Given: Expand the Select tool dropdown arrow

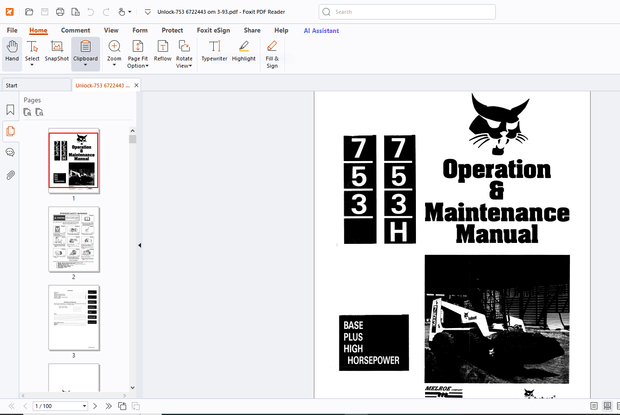Looking at the screenshot, I should click(x=32, y=65).
